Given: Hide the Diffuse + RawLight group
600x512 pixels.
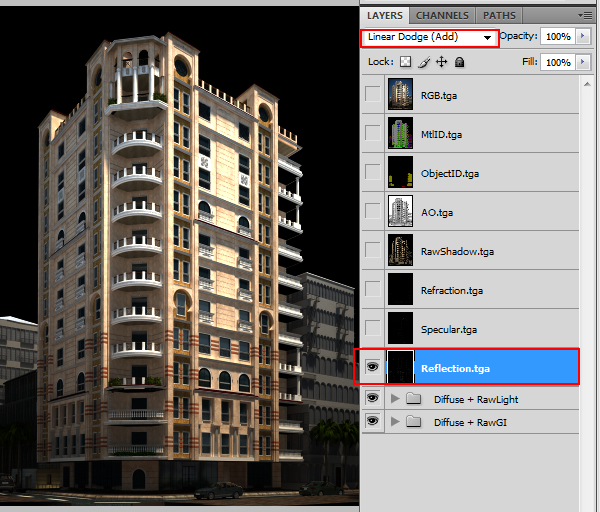Looking at the screenshot, I should tap(373, 398).
